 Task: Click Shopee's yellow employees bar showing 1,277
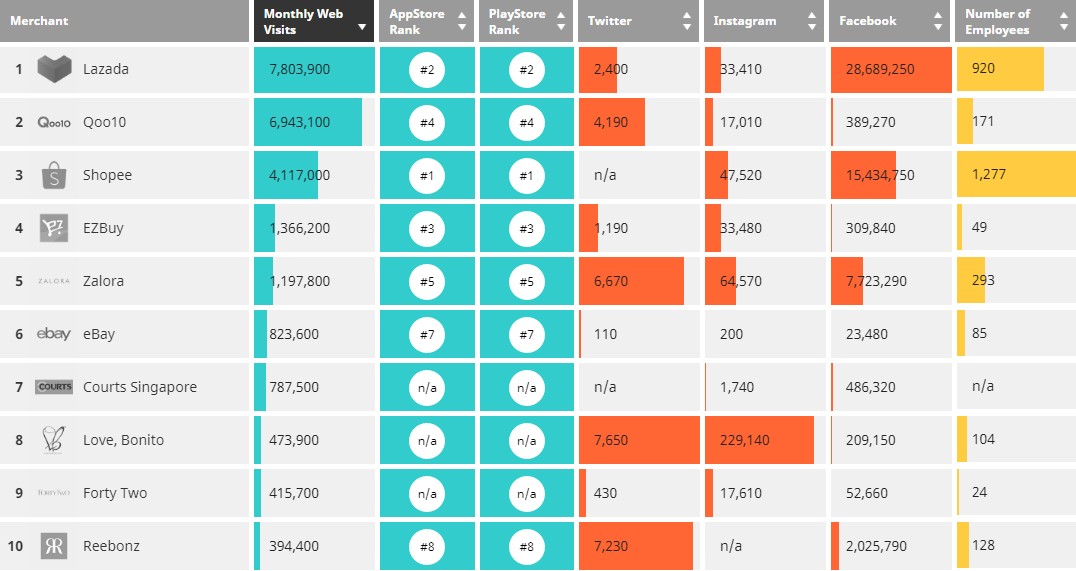[1015, 175]
